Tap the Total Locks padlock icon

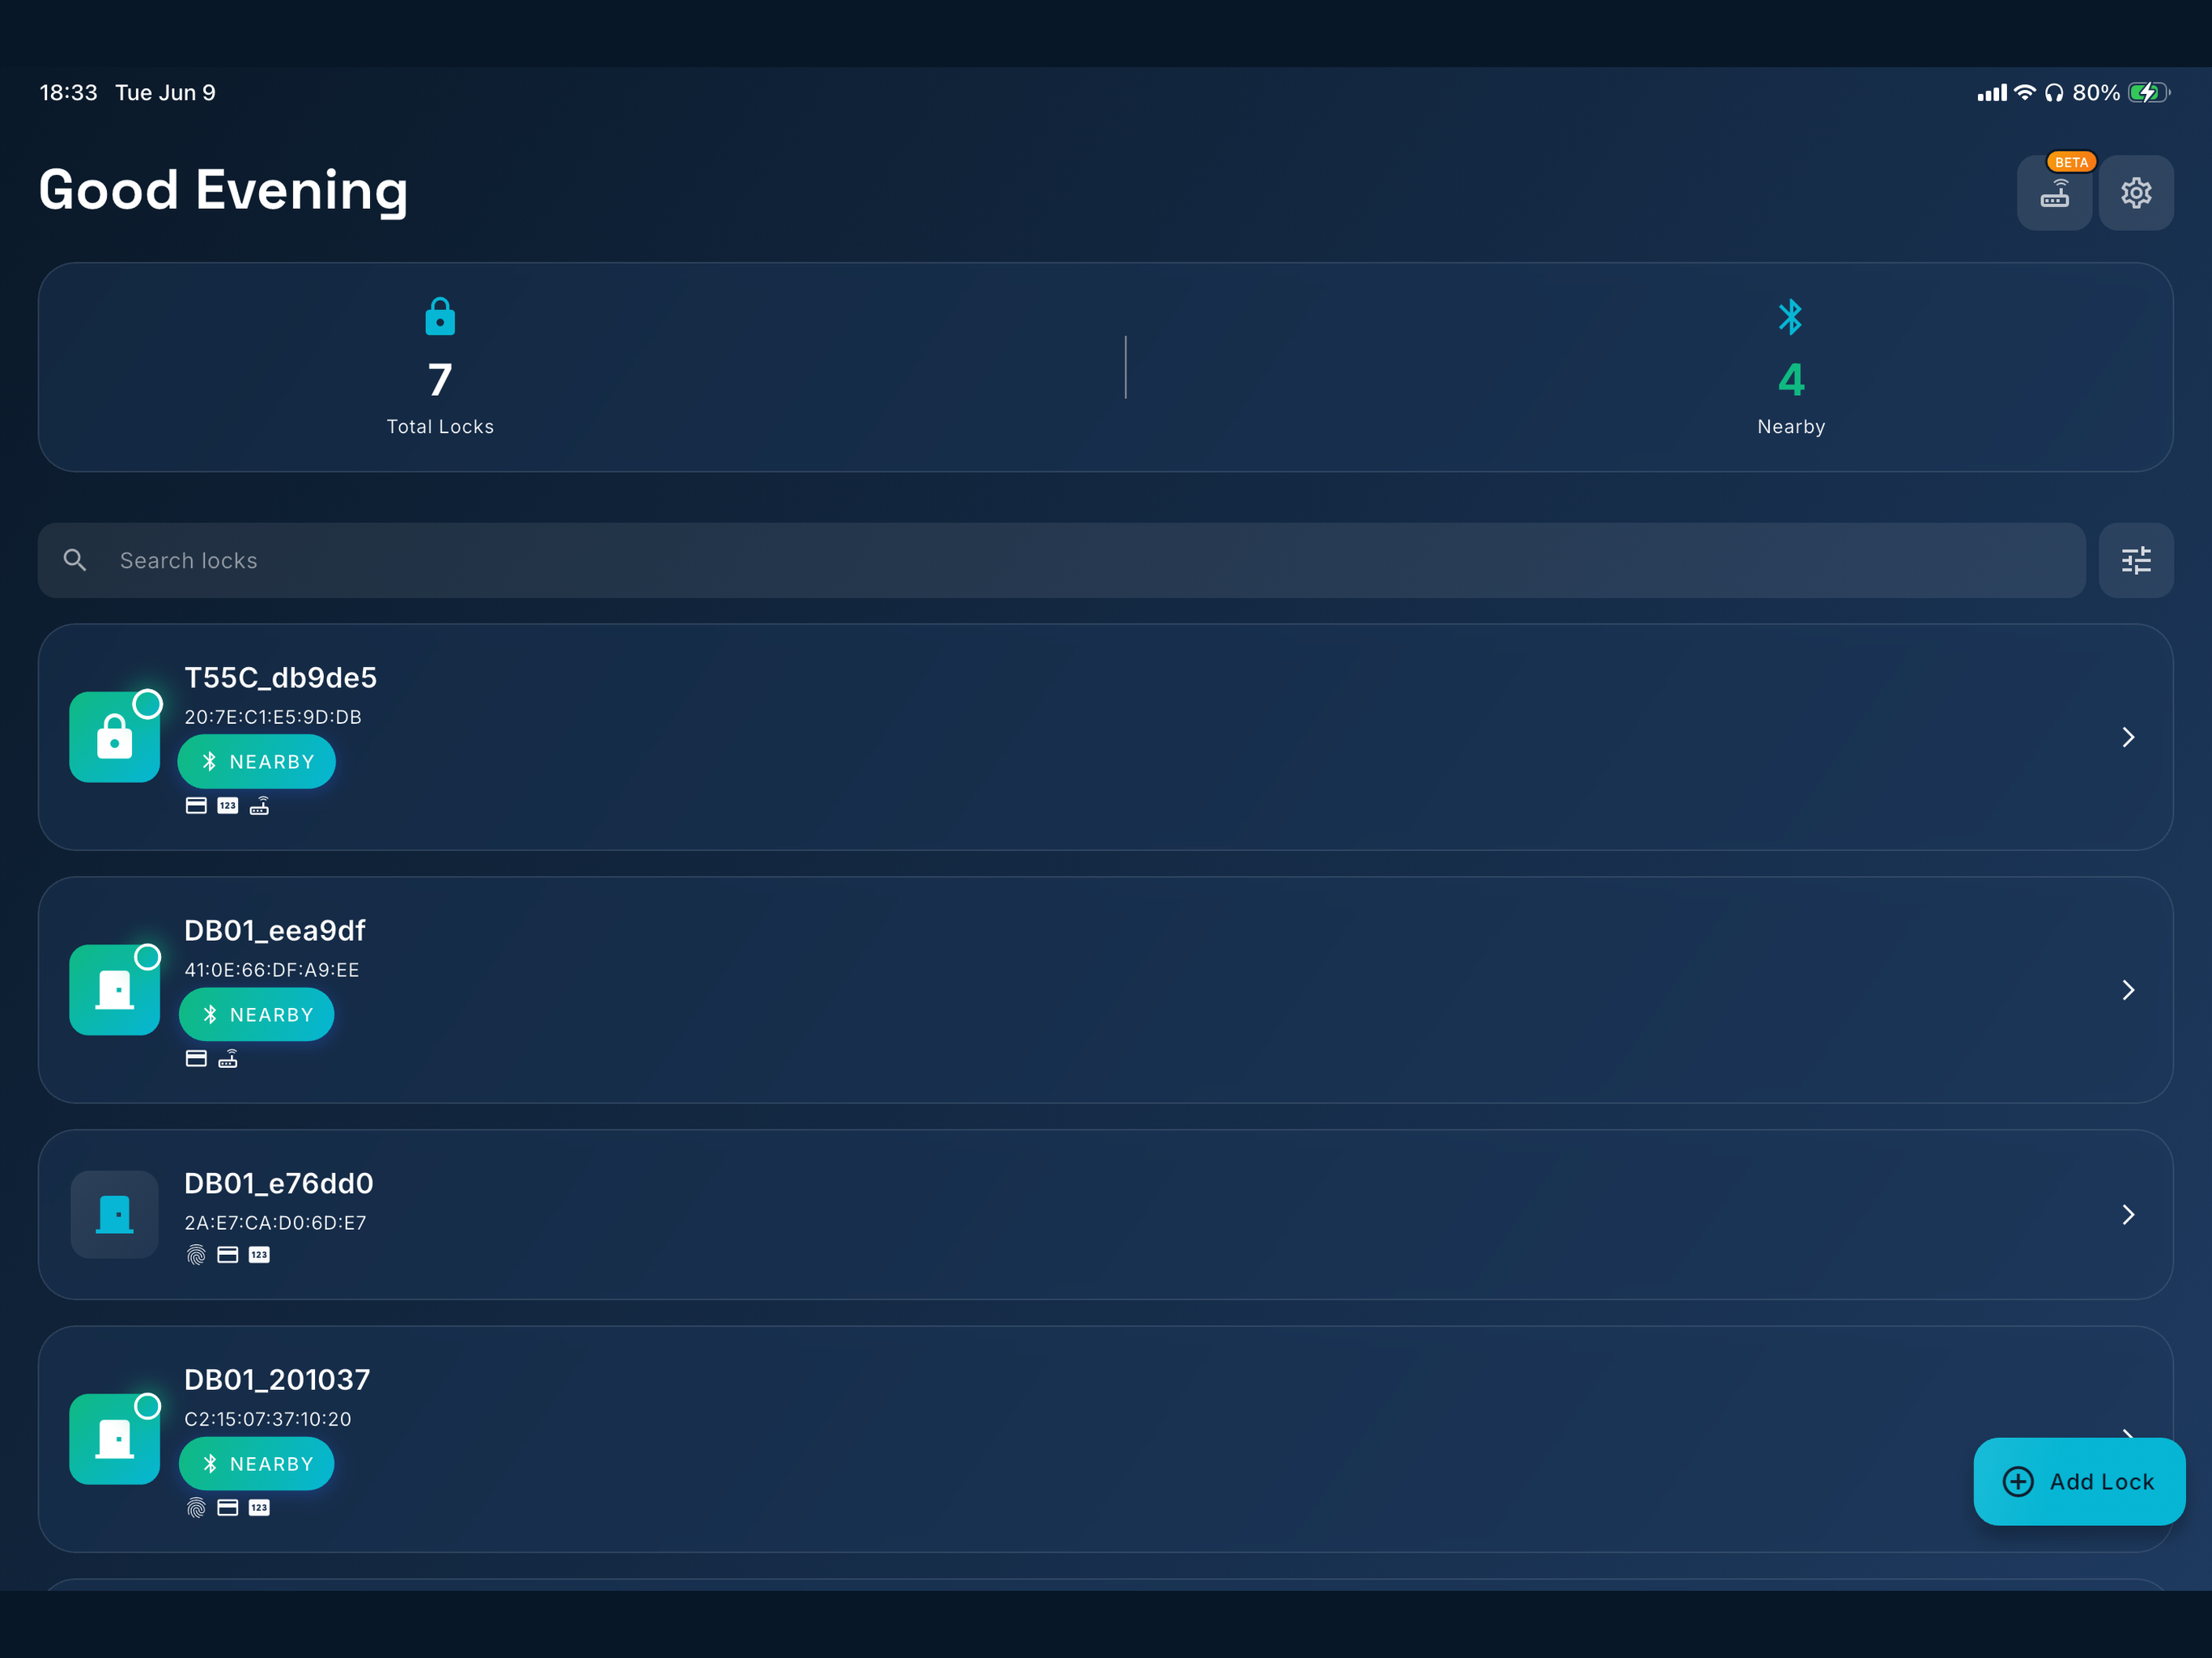coord(440,316)
